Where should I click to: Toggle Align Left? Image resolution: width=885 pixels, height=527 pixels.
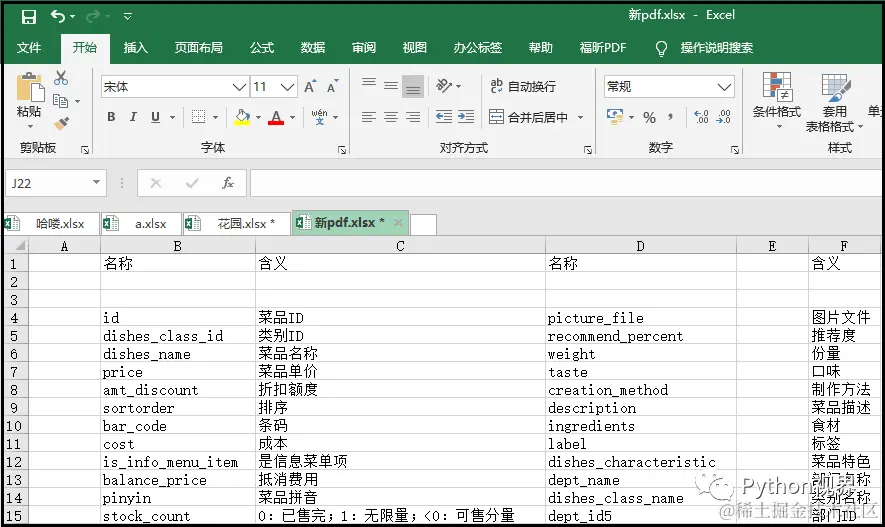369,117
